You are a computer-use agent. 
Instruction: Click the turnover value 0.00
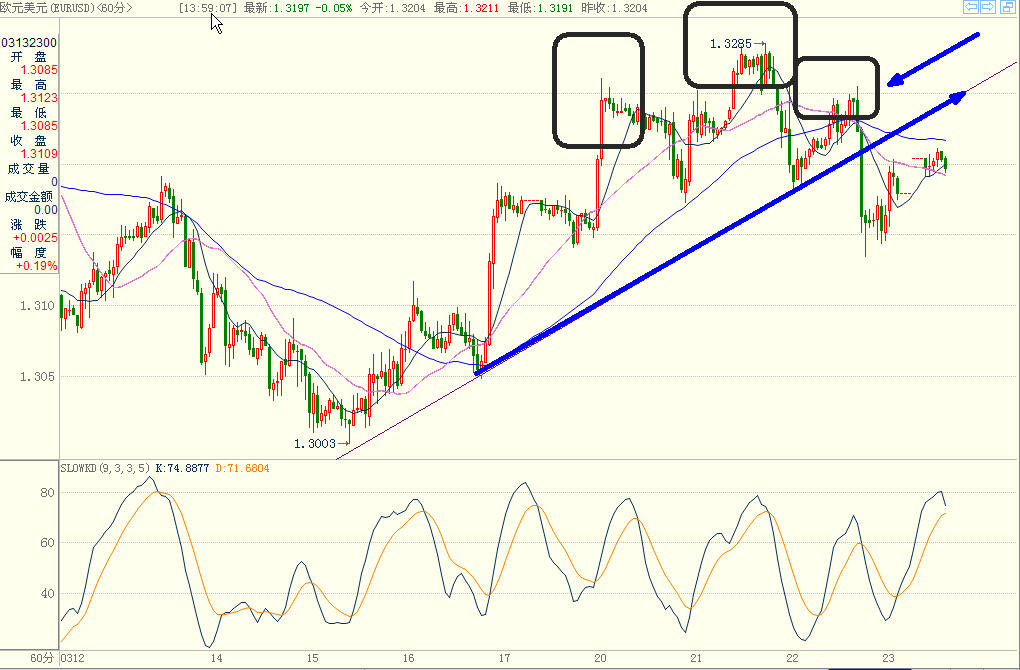46,209
